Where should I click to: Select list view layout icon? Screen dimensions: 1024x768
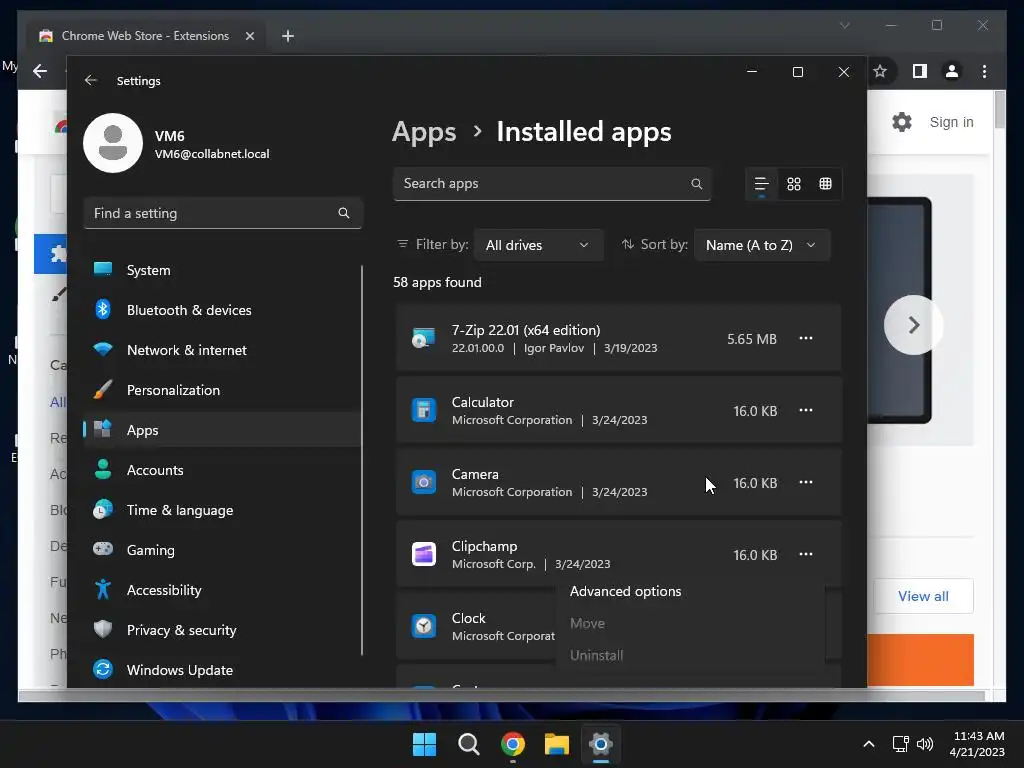761,184
